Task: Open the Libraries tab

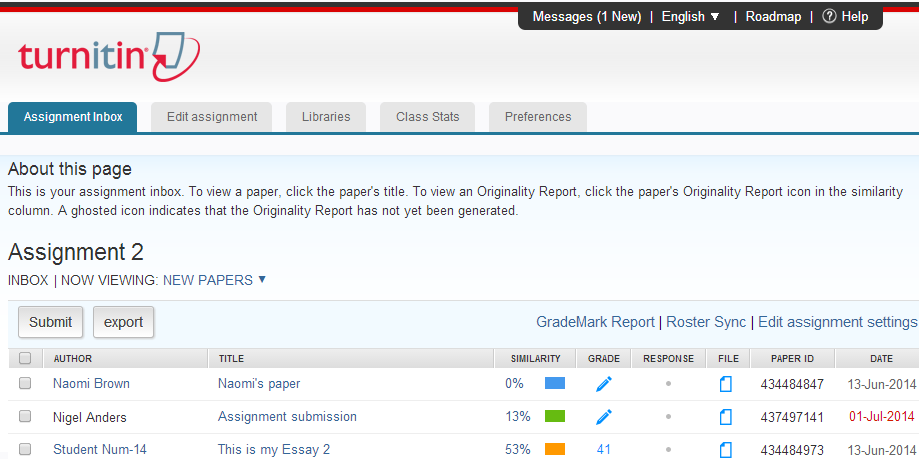Action: click(326, 117)
